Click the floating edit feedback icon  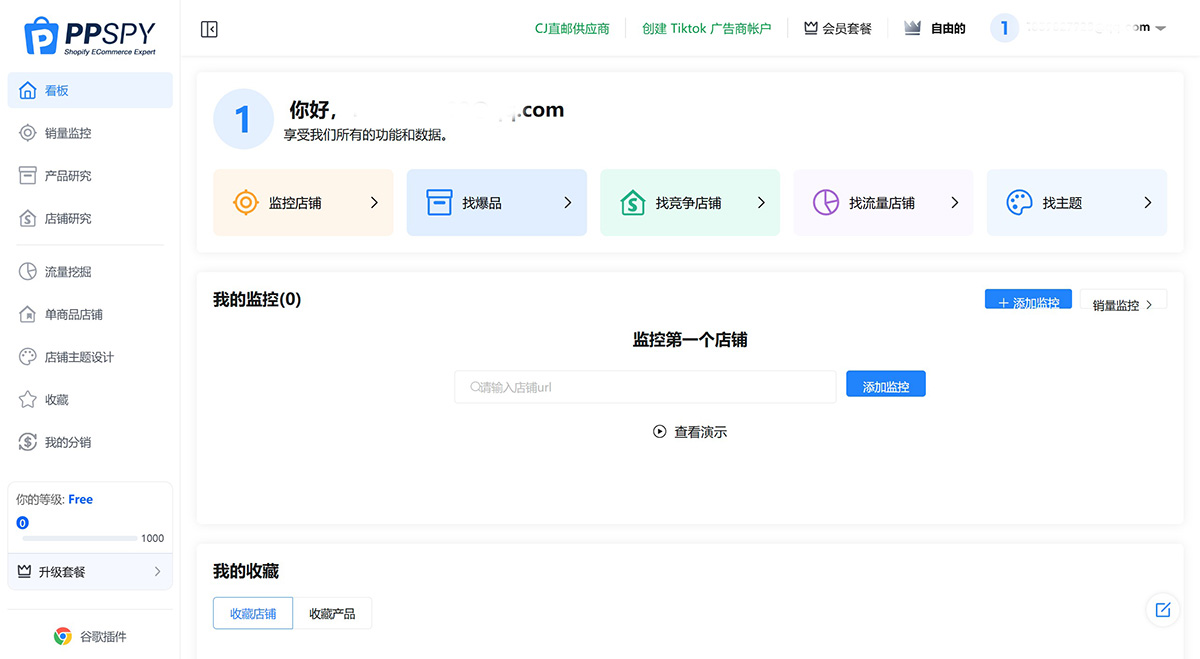1162,609
